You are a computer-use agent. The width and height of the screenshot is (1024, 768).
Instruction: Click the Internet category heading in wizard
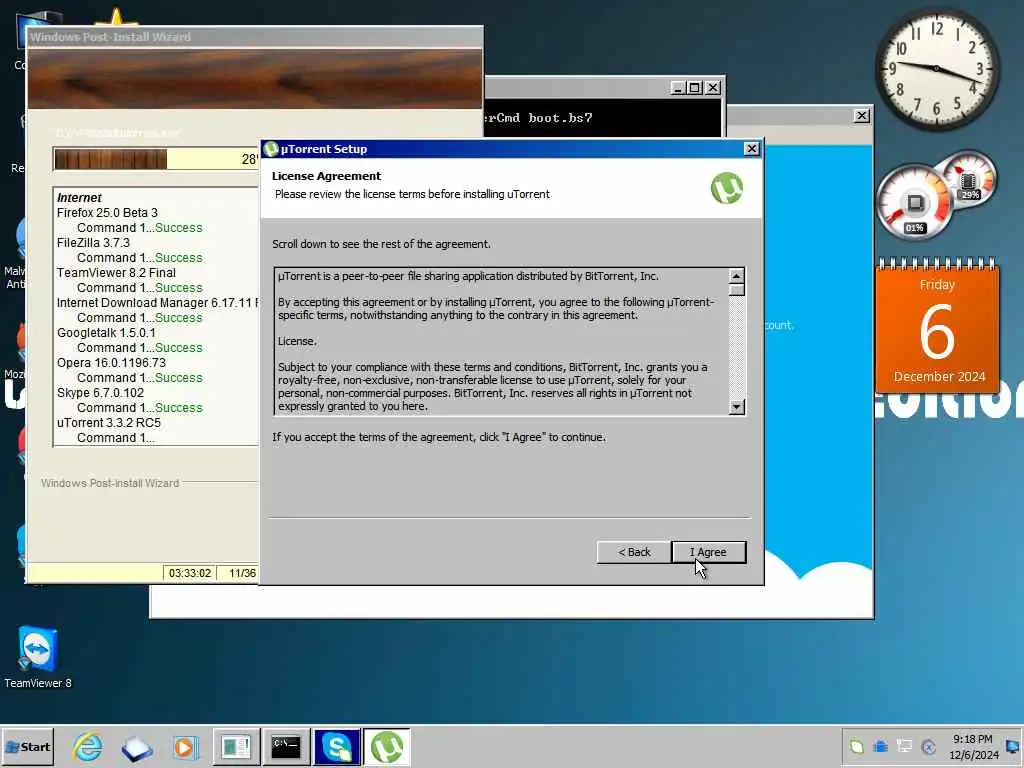79,198
